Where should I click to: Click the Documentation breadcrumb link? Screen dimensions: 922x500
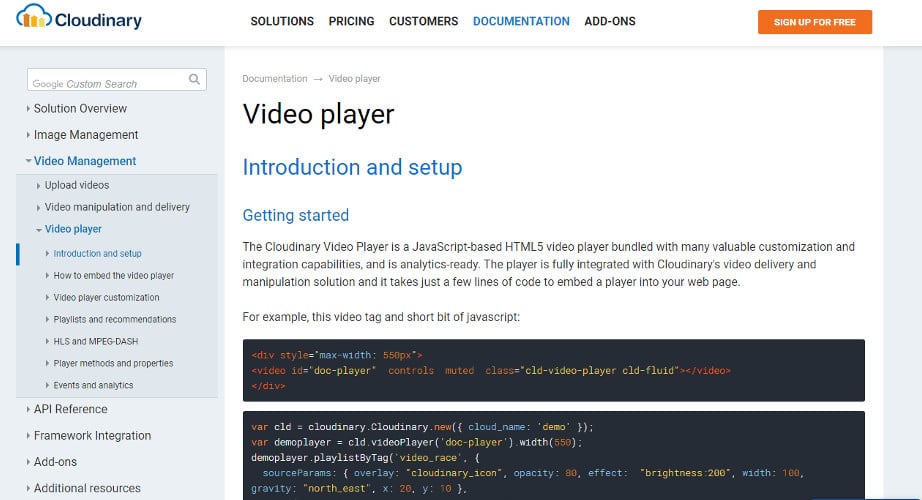click(x=275, y=78)
